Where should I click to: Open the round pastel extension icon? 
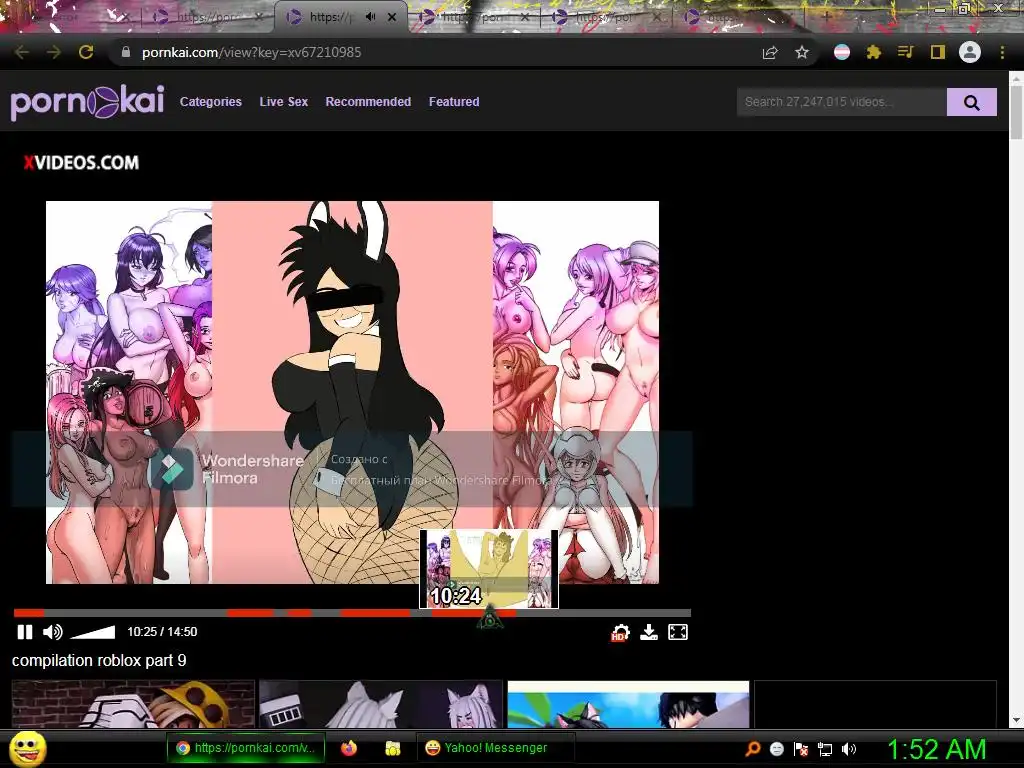point(842,52)
